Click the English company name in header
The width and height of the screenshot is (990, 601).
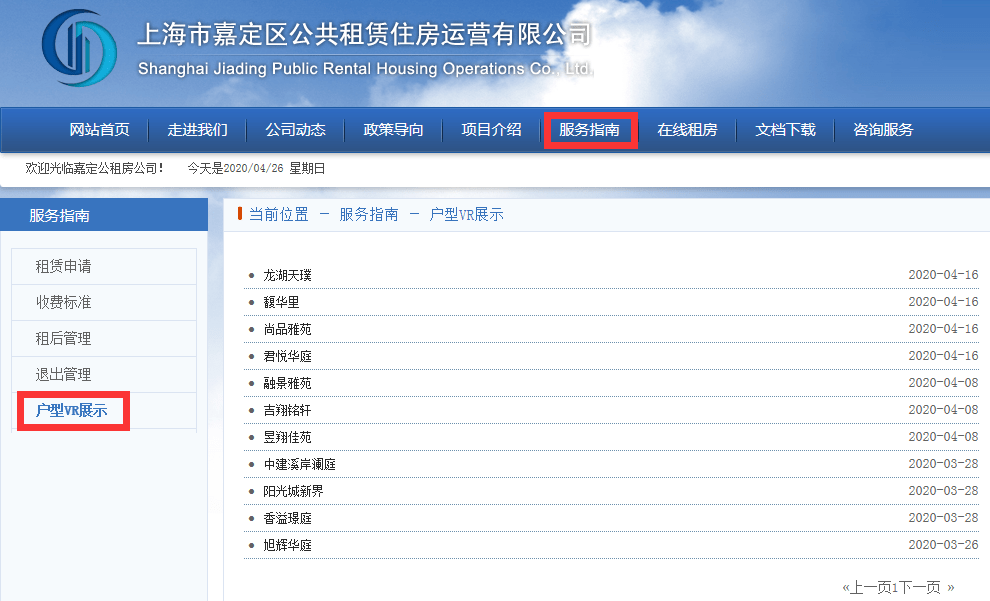[366, 68]
